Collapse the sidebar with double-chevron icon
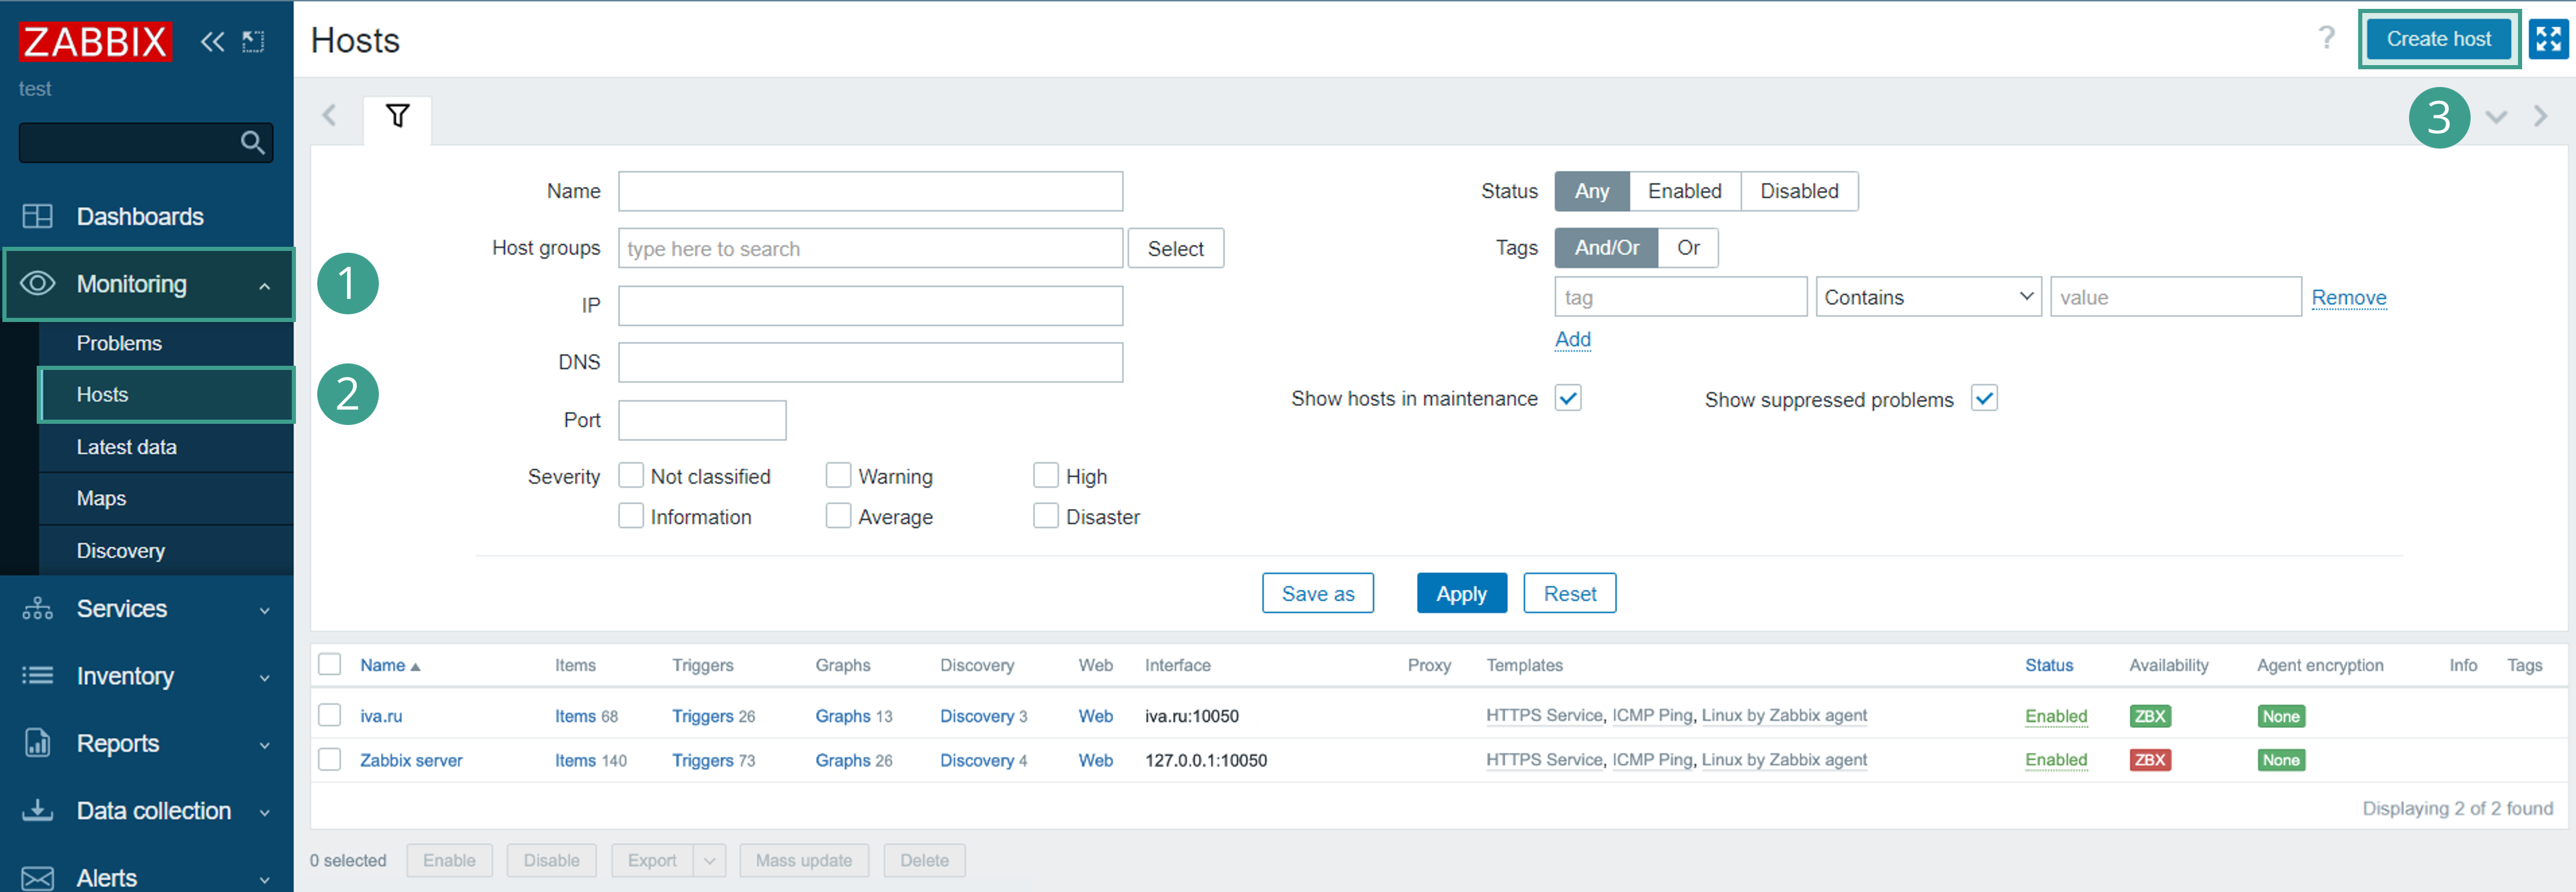 pos(212,41)
